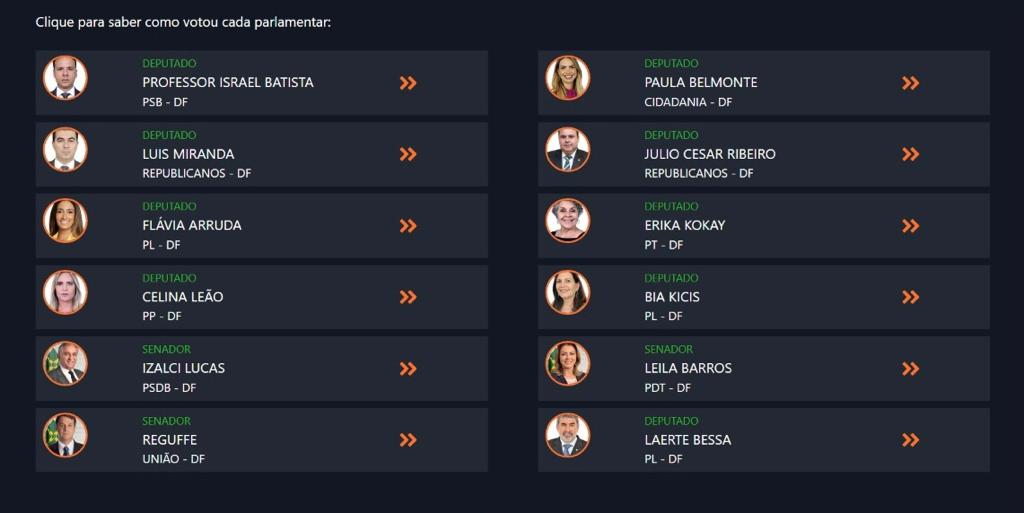1024x513 pixels.
Task: Select the Reguffe senator name
Action: pos(170,440)
